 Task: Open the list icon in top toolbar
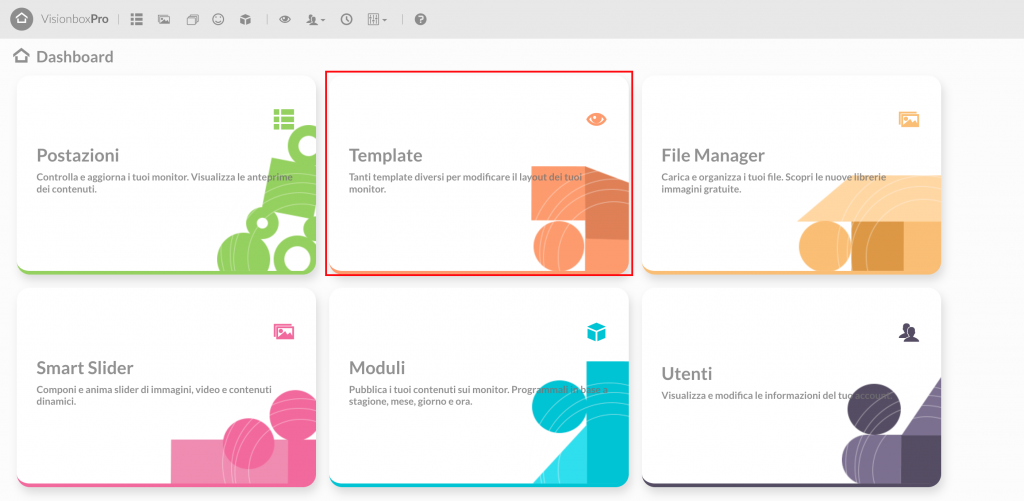137,19
